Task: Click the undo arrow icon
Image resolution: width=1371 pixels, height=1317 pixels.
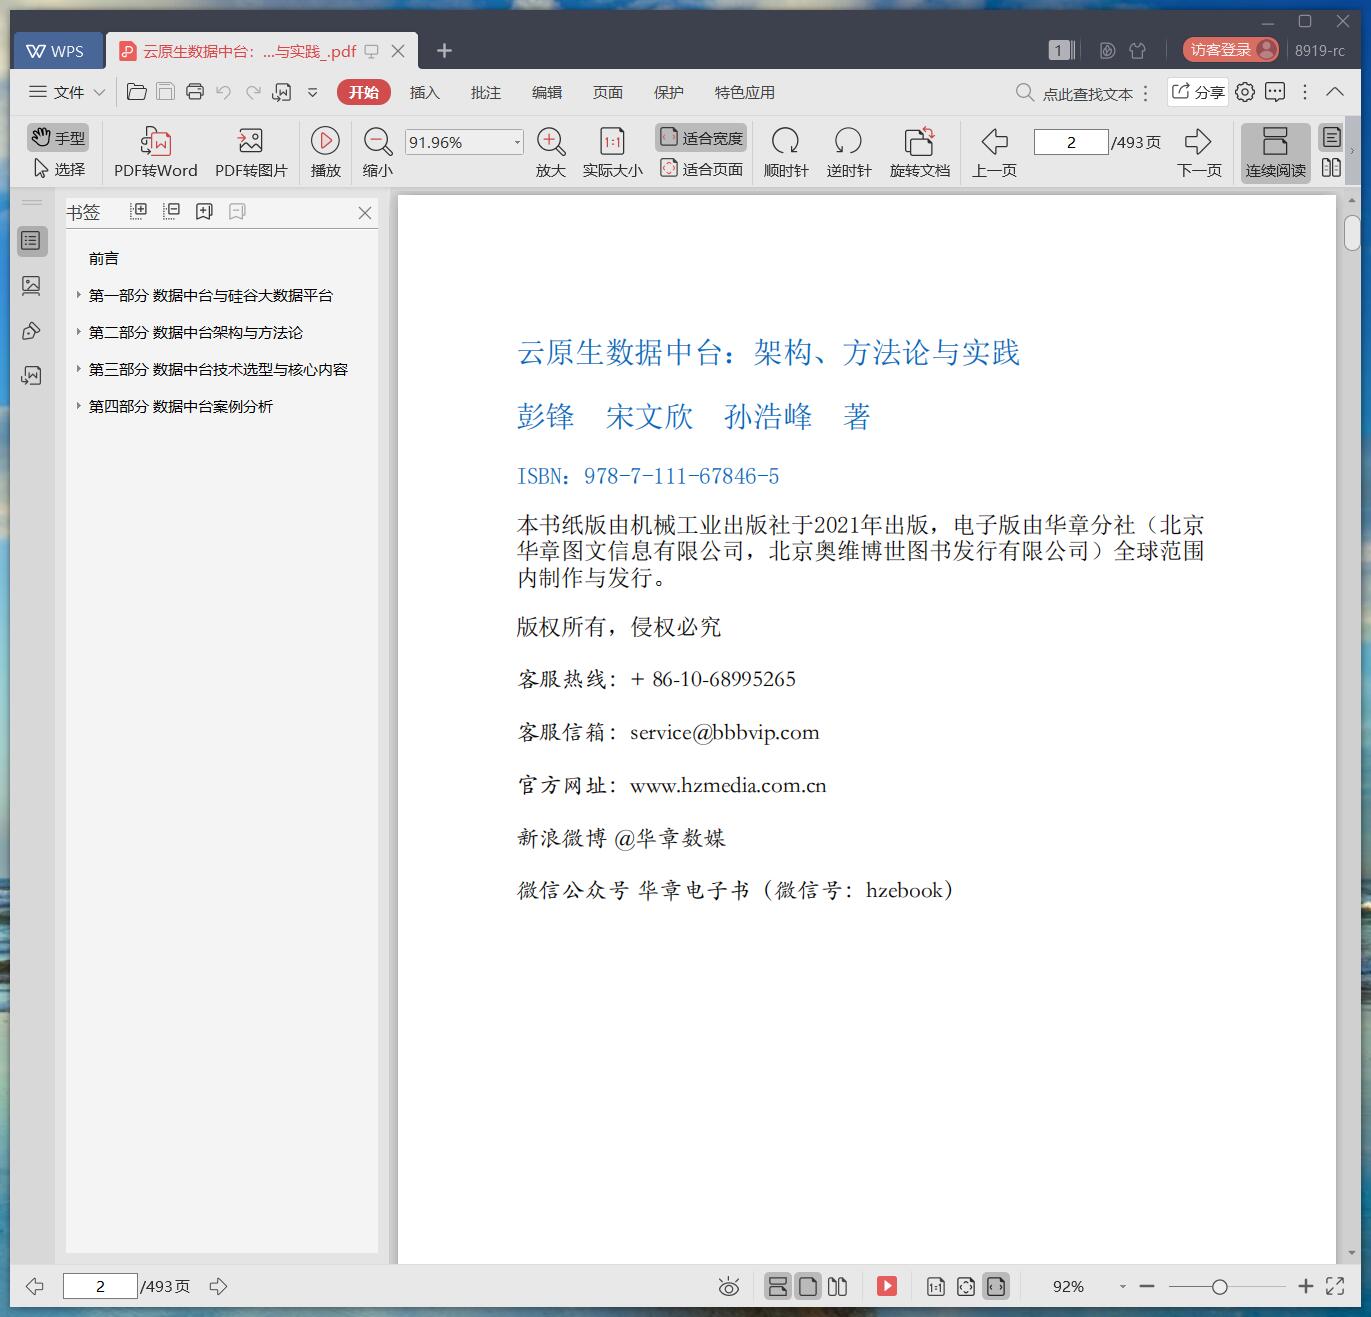Action: tap(224, 92)
